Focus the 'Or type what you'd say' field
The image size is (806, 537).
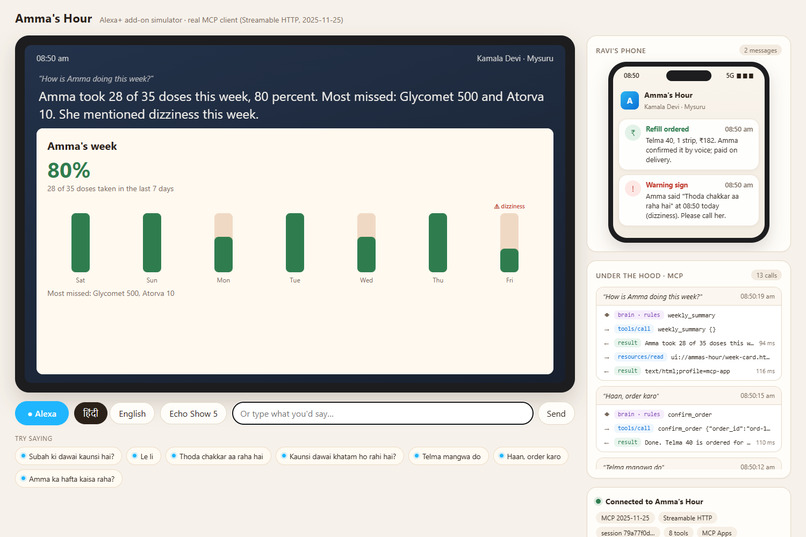(x=383, y=414)
